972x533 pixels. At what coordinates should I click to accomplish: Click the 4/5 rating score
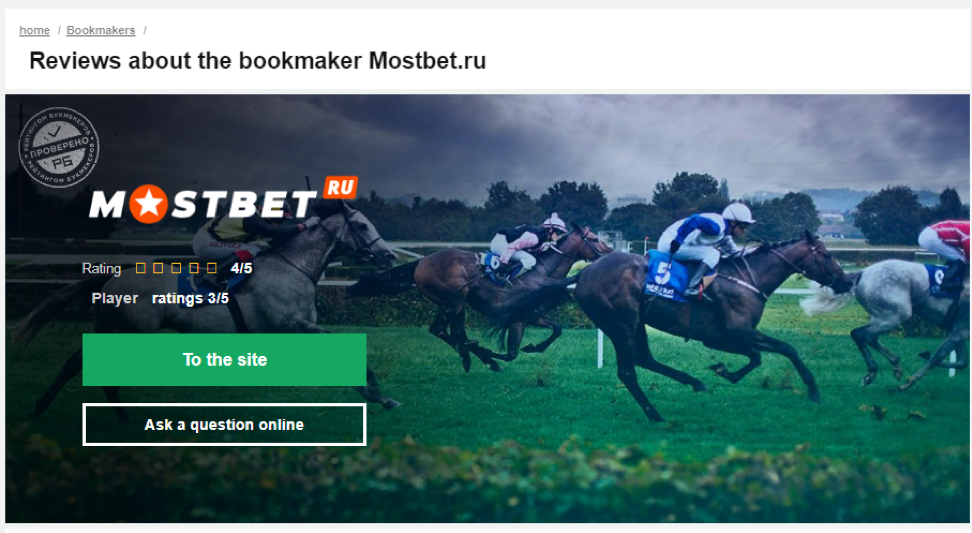tap(241, 268)
